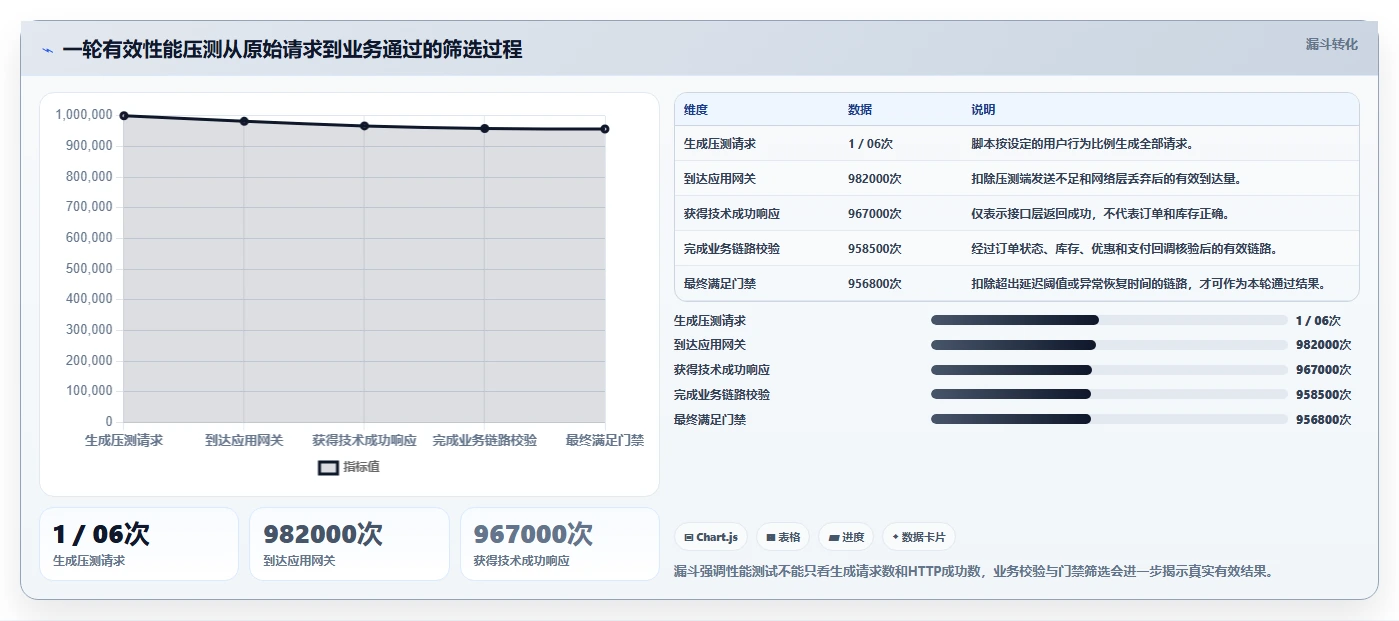This screenshot has width=1399, height=621.
Task: Click table cell 完成业务链路校验
Action: point(732,249)
